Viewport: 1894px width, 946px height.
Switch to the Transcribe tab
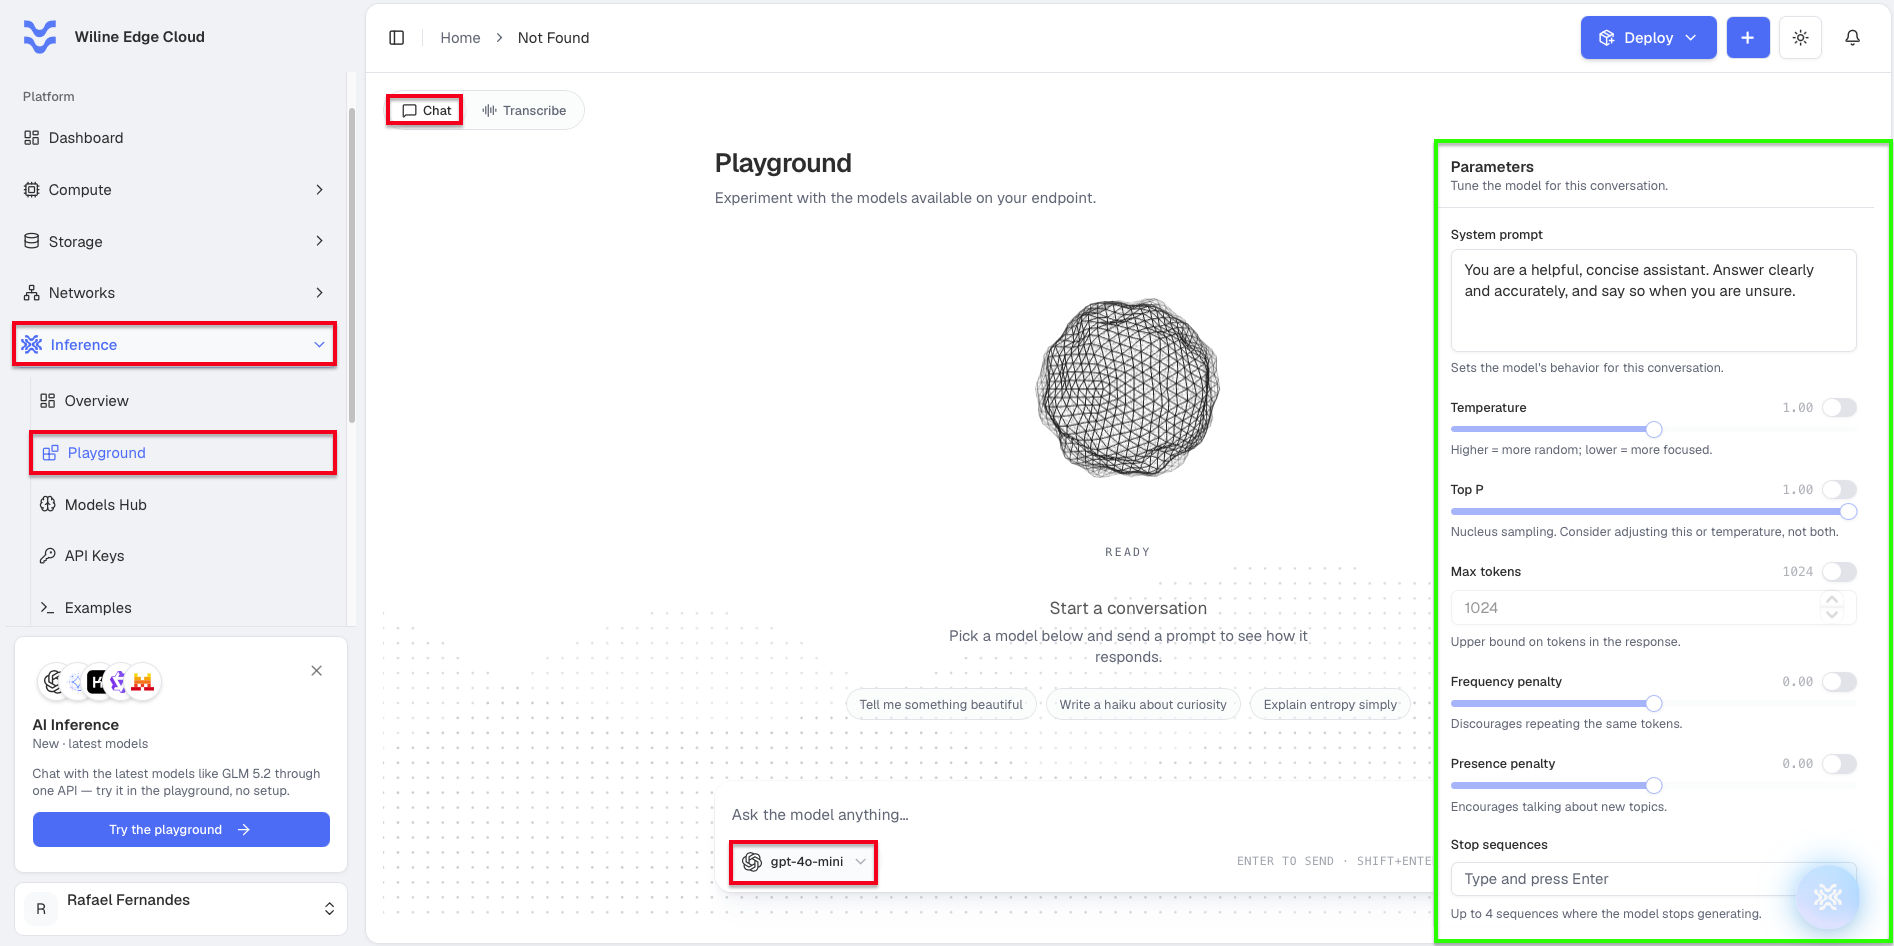[x=524, y=110]
